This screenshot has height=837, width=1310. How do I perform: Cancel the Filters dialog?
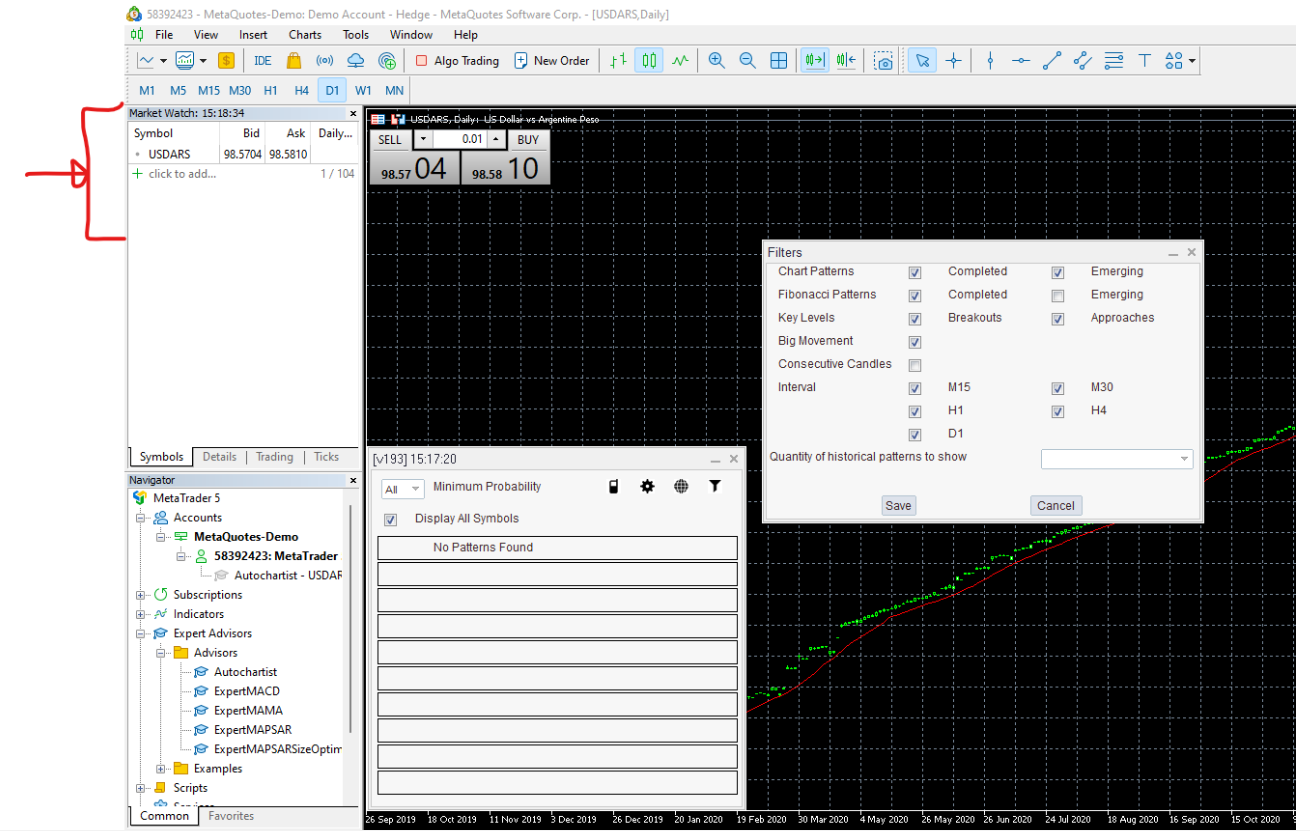pyautogui.click(x=1056, y=506)
